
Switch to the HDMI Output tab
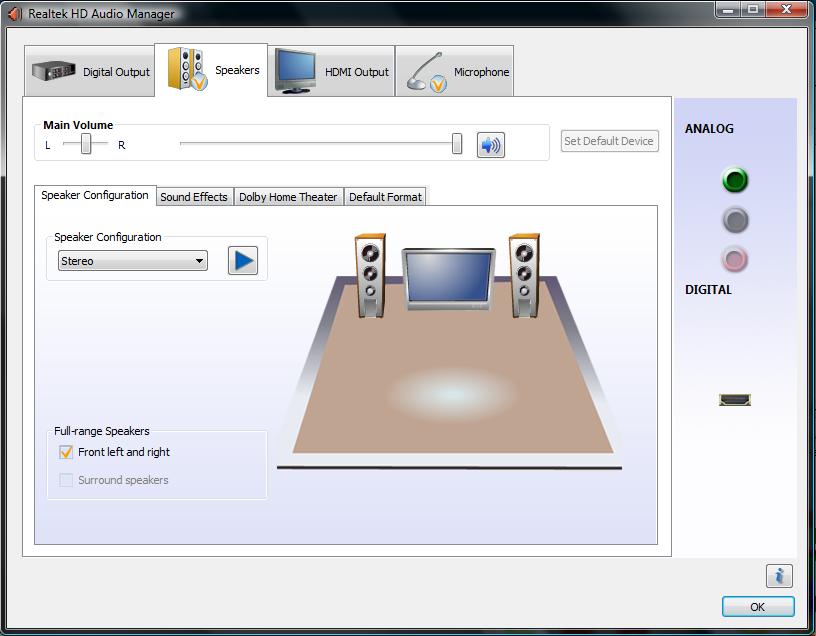coord(332,71)
